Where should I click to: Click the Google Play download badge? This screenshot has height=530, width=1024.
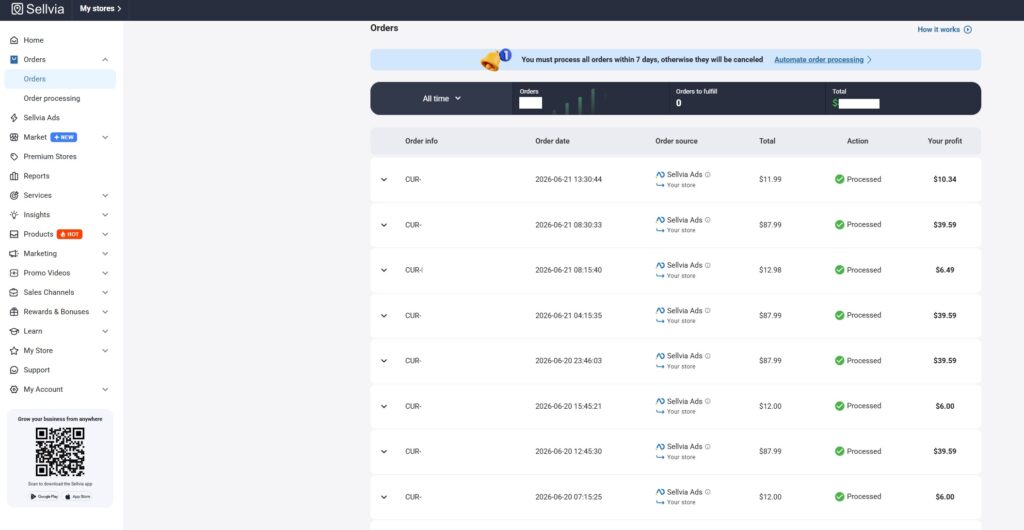[x=44, y=497]
